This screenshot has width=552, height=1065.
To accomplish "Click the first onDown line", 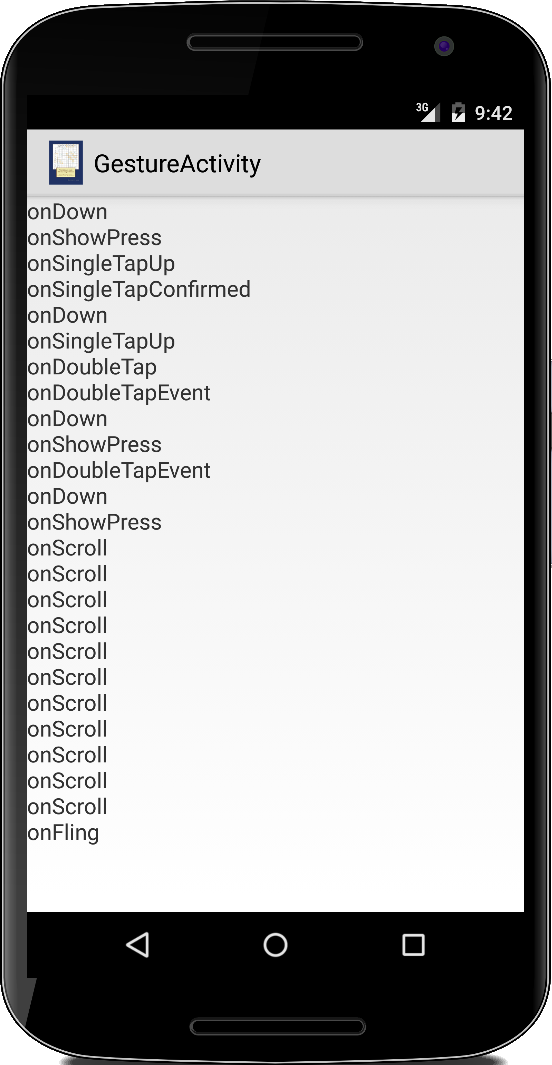I will click(x=67, y=212).
